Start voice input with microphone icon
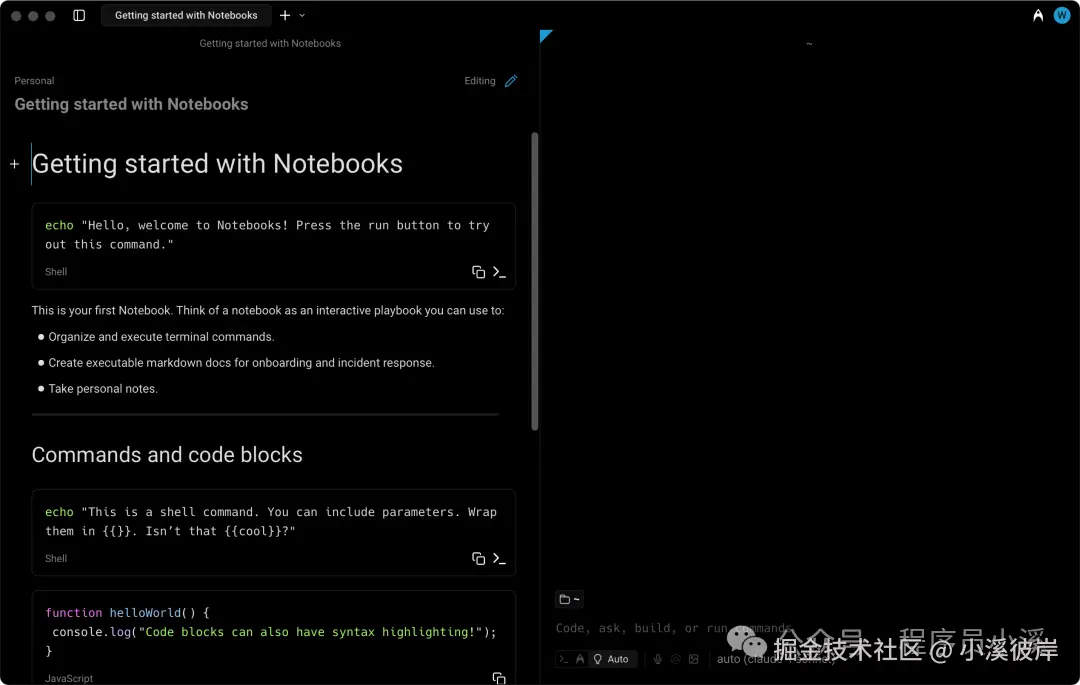The image size is (1080, 685). (658, 659)
